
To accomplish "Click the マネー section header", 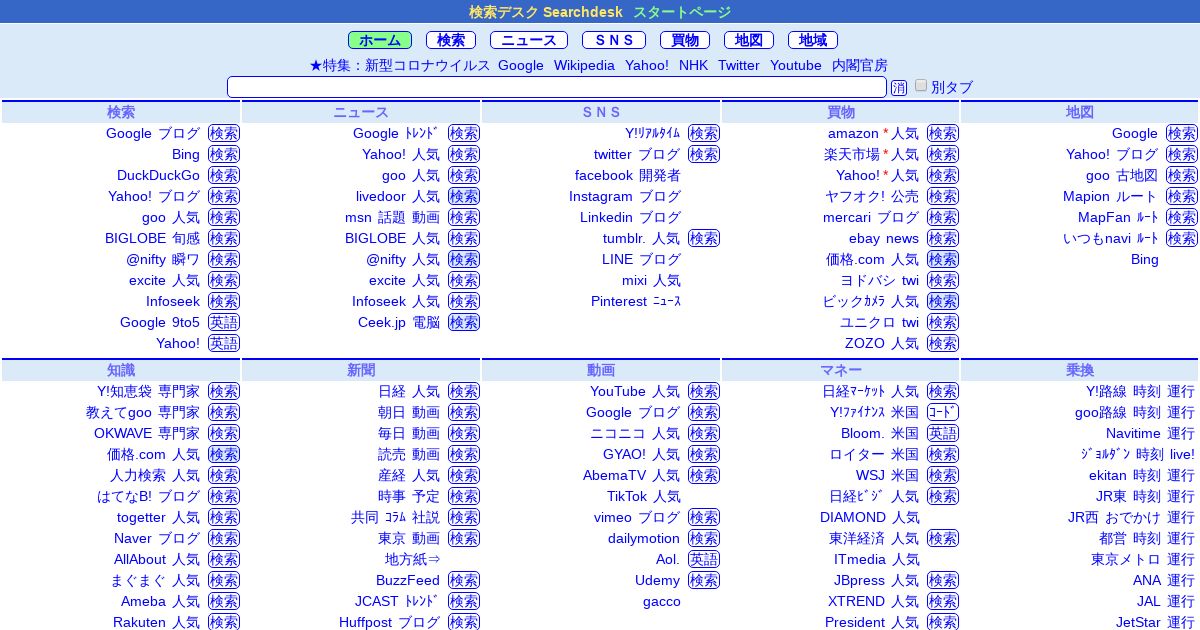I will coord(841,370).
